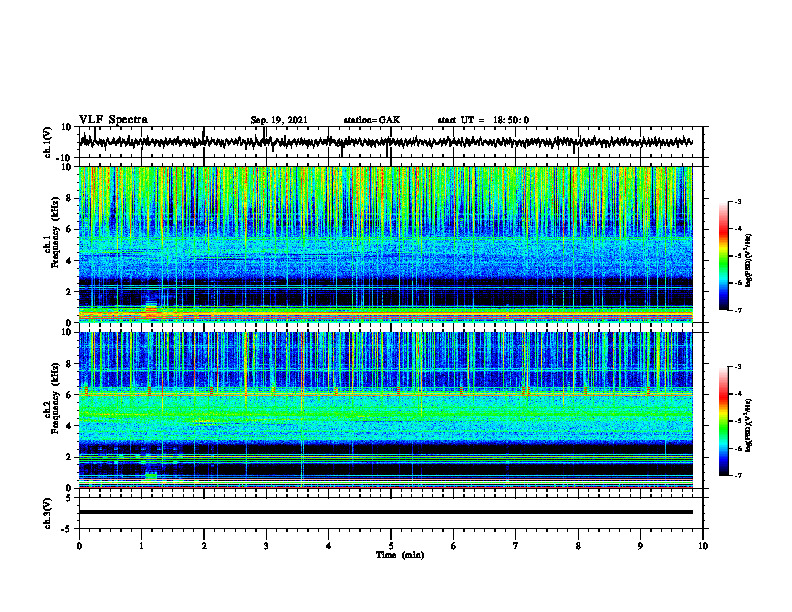Screen dimensions: 792x612
Task: Click the lower colorbar log(PSD) unit label
Action: [748, 425]
